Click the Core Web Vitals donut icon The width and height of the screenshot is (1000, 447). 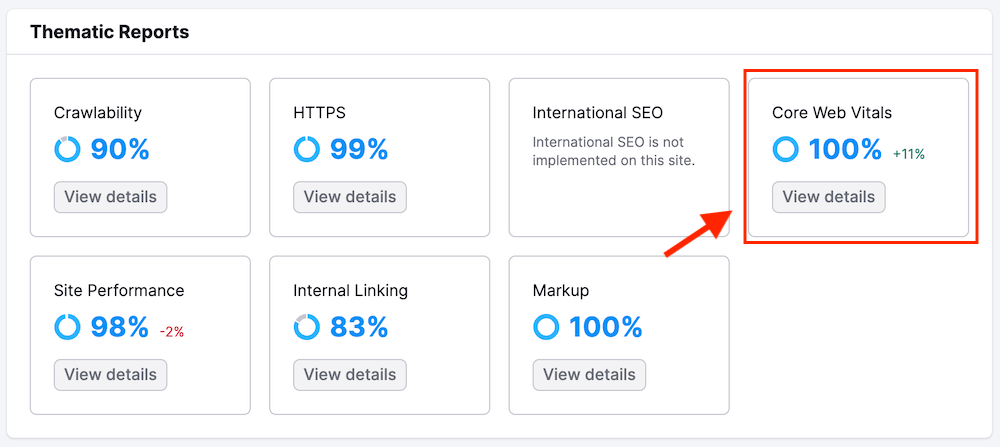(786, 150)
